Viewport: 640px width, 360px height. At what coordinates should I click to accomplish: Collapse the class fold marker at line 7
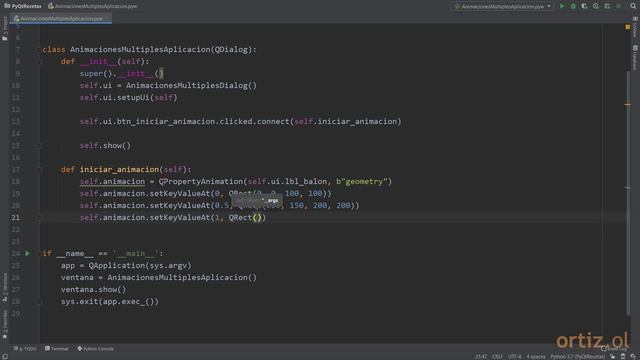coord(40,49)
